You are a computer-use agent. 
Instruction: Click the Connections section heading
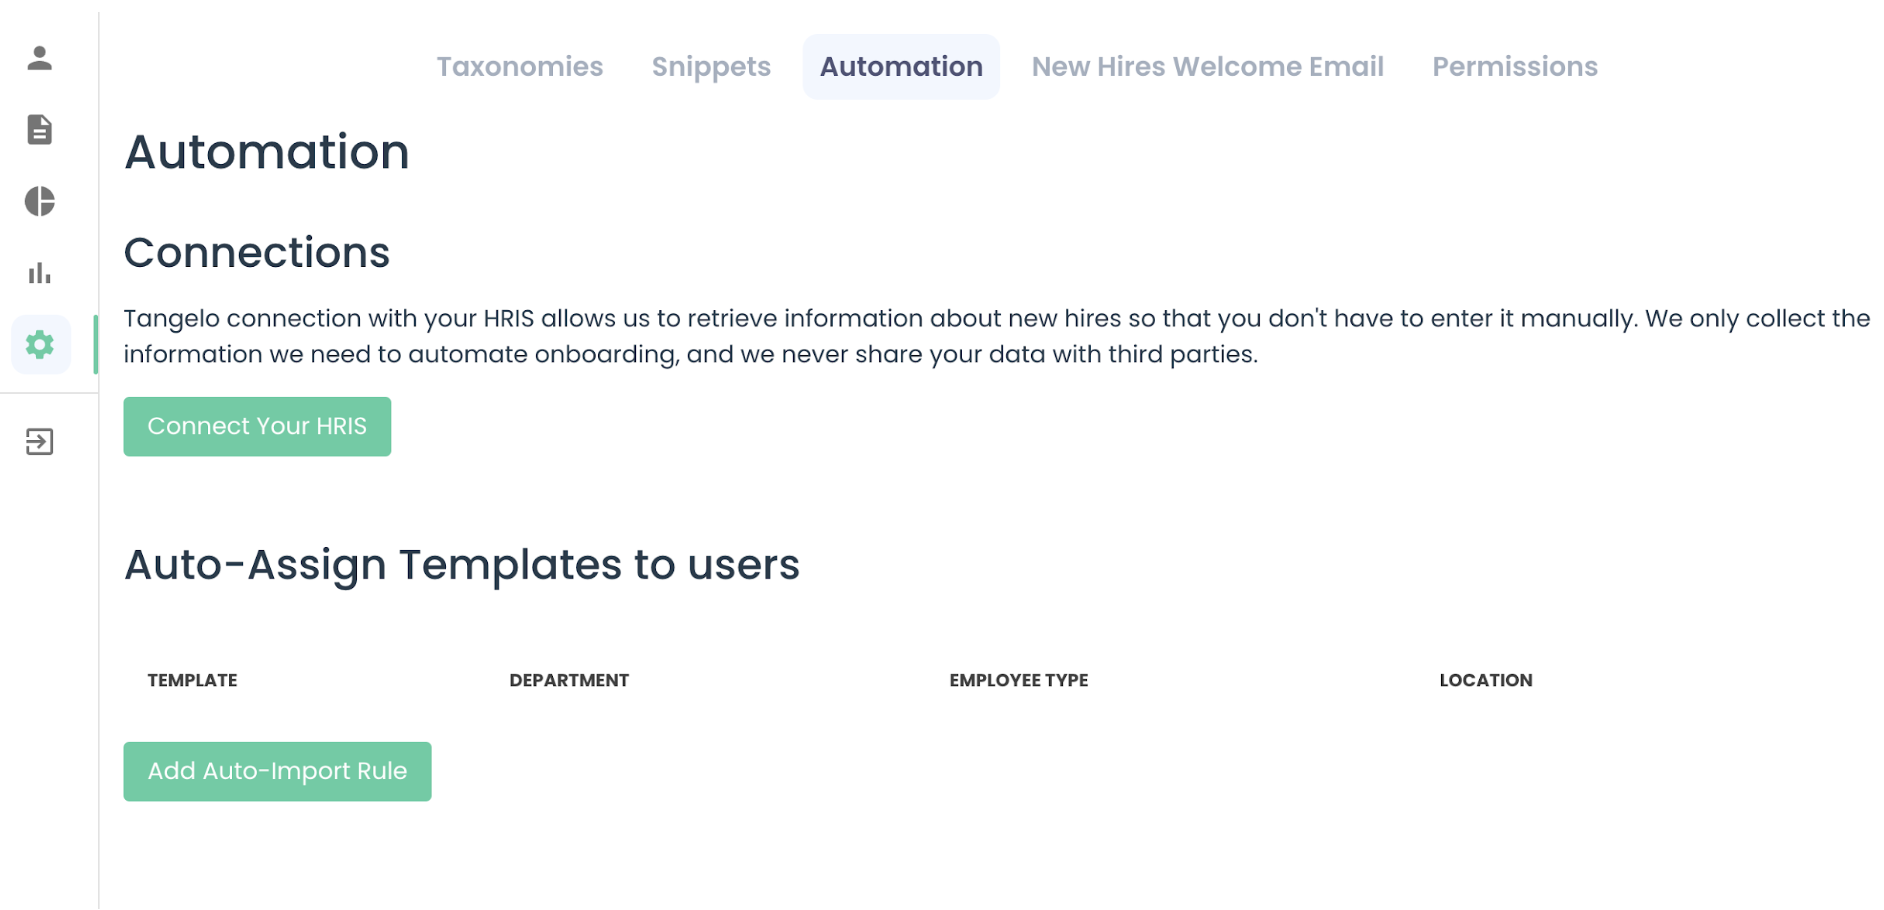coord(257,253)
